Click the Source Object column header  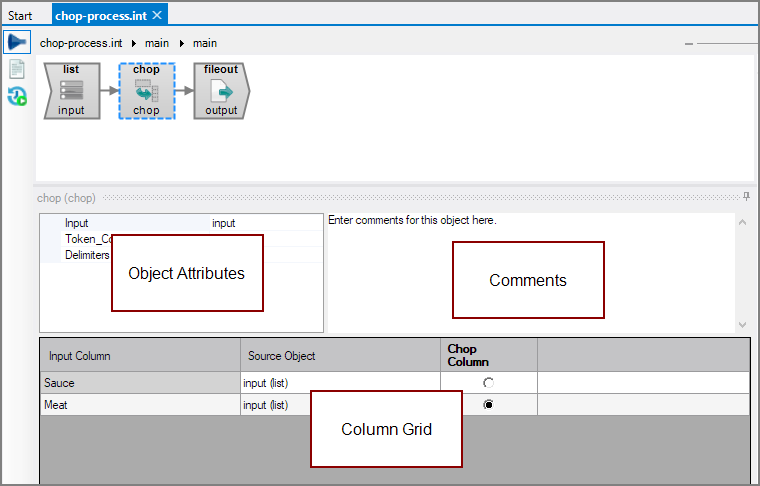pyautogui.click(x=340, y=356)
